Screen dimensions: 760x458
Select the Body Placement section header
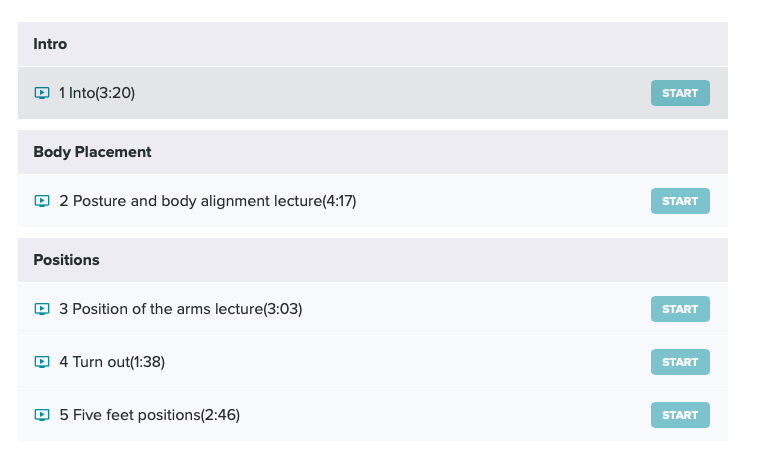click(x=373, y=152)
